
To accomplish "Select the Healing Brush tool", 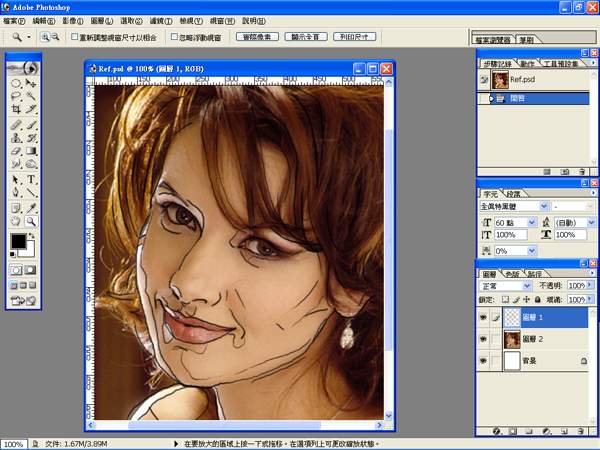I will point(16,125).
